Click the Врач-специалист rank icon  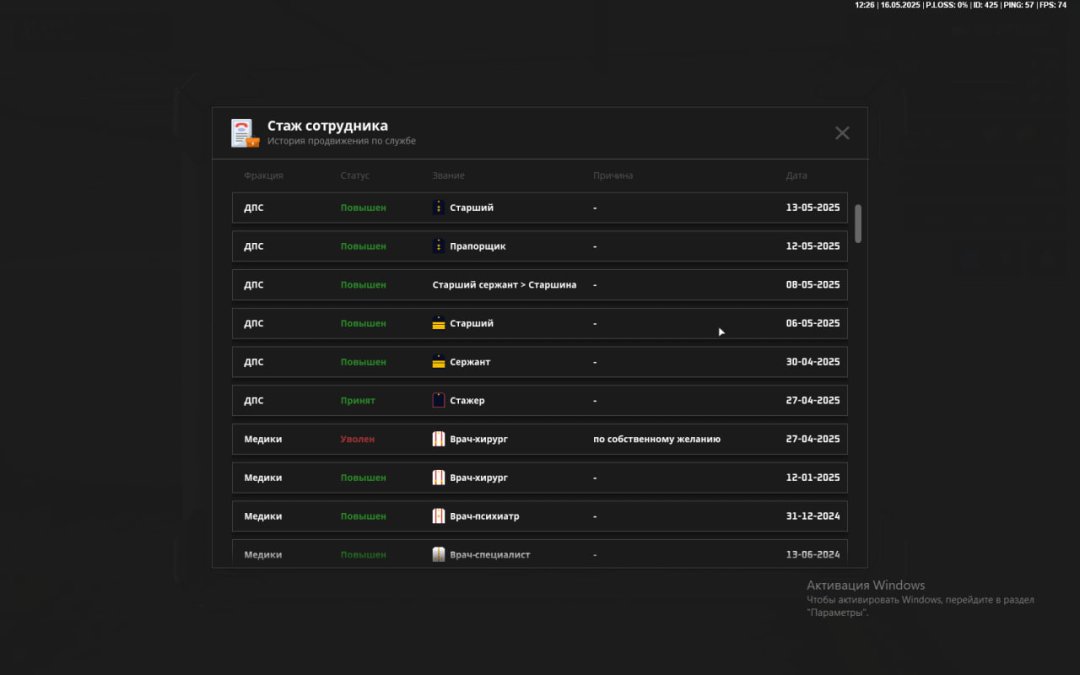coord(438,554)
